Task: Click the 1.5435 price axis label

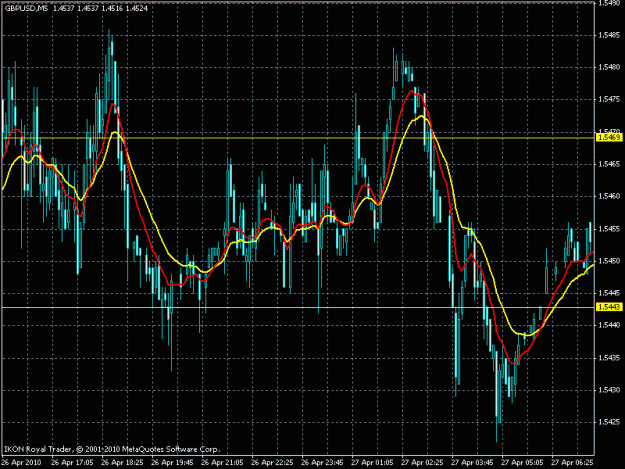Action: tap(609, 357)
